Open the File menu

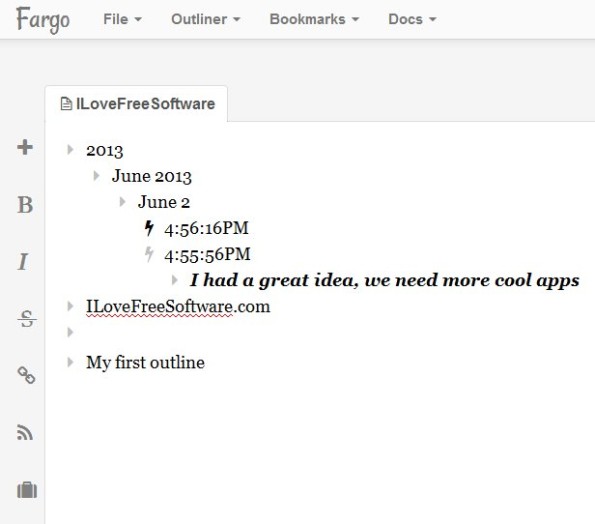[x=122, y=19]
